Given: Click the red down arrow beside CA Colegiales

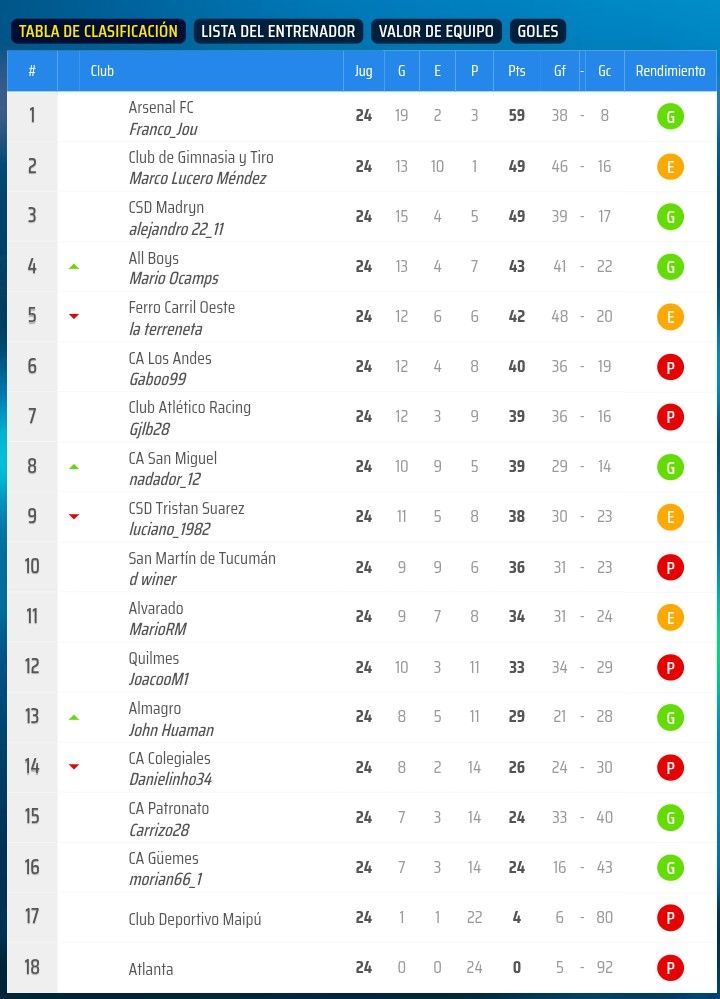Looking at the screenshot, I should [73, 767].
